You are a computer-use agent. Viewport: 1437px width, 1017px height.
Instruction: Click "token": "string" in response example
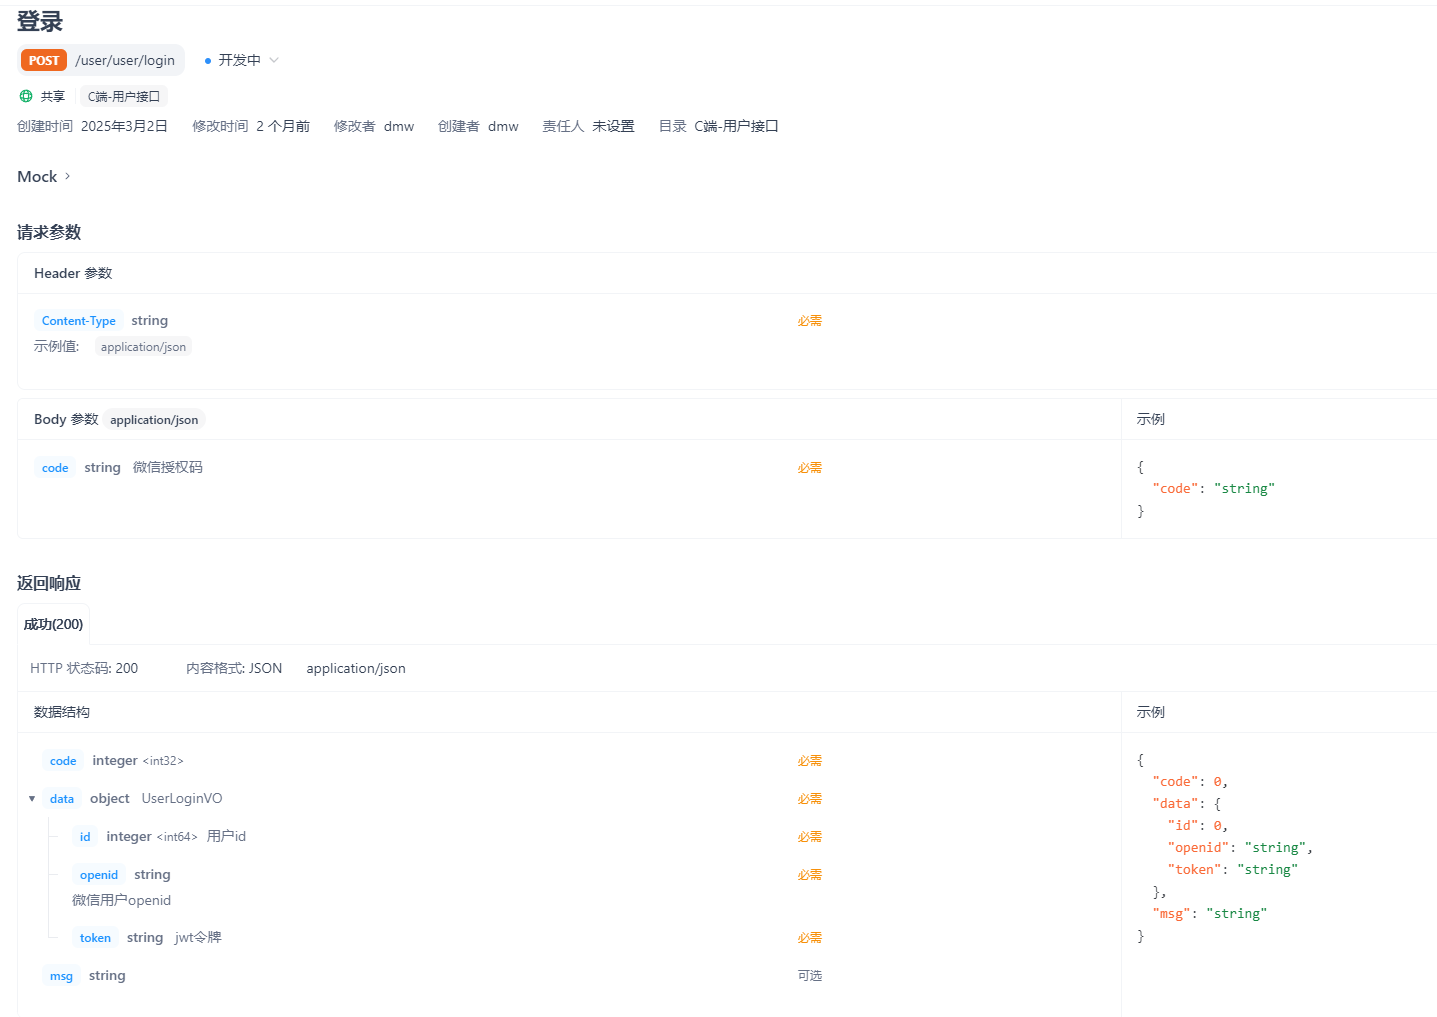[1232, 870]
